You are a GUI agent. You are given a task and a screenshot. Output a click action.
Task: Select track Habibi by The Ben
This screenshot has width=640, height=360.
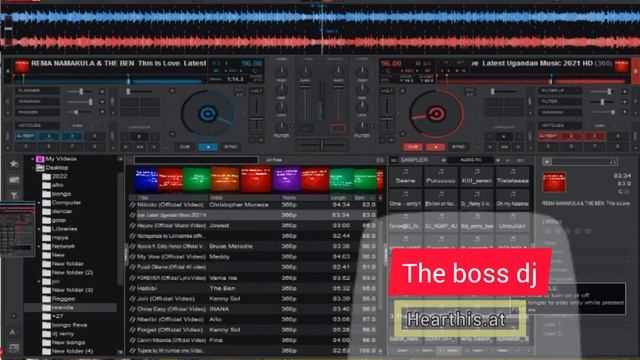253,288
